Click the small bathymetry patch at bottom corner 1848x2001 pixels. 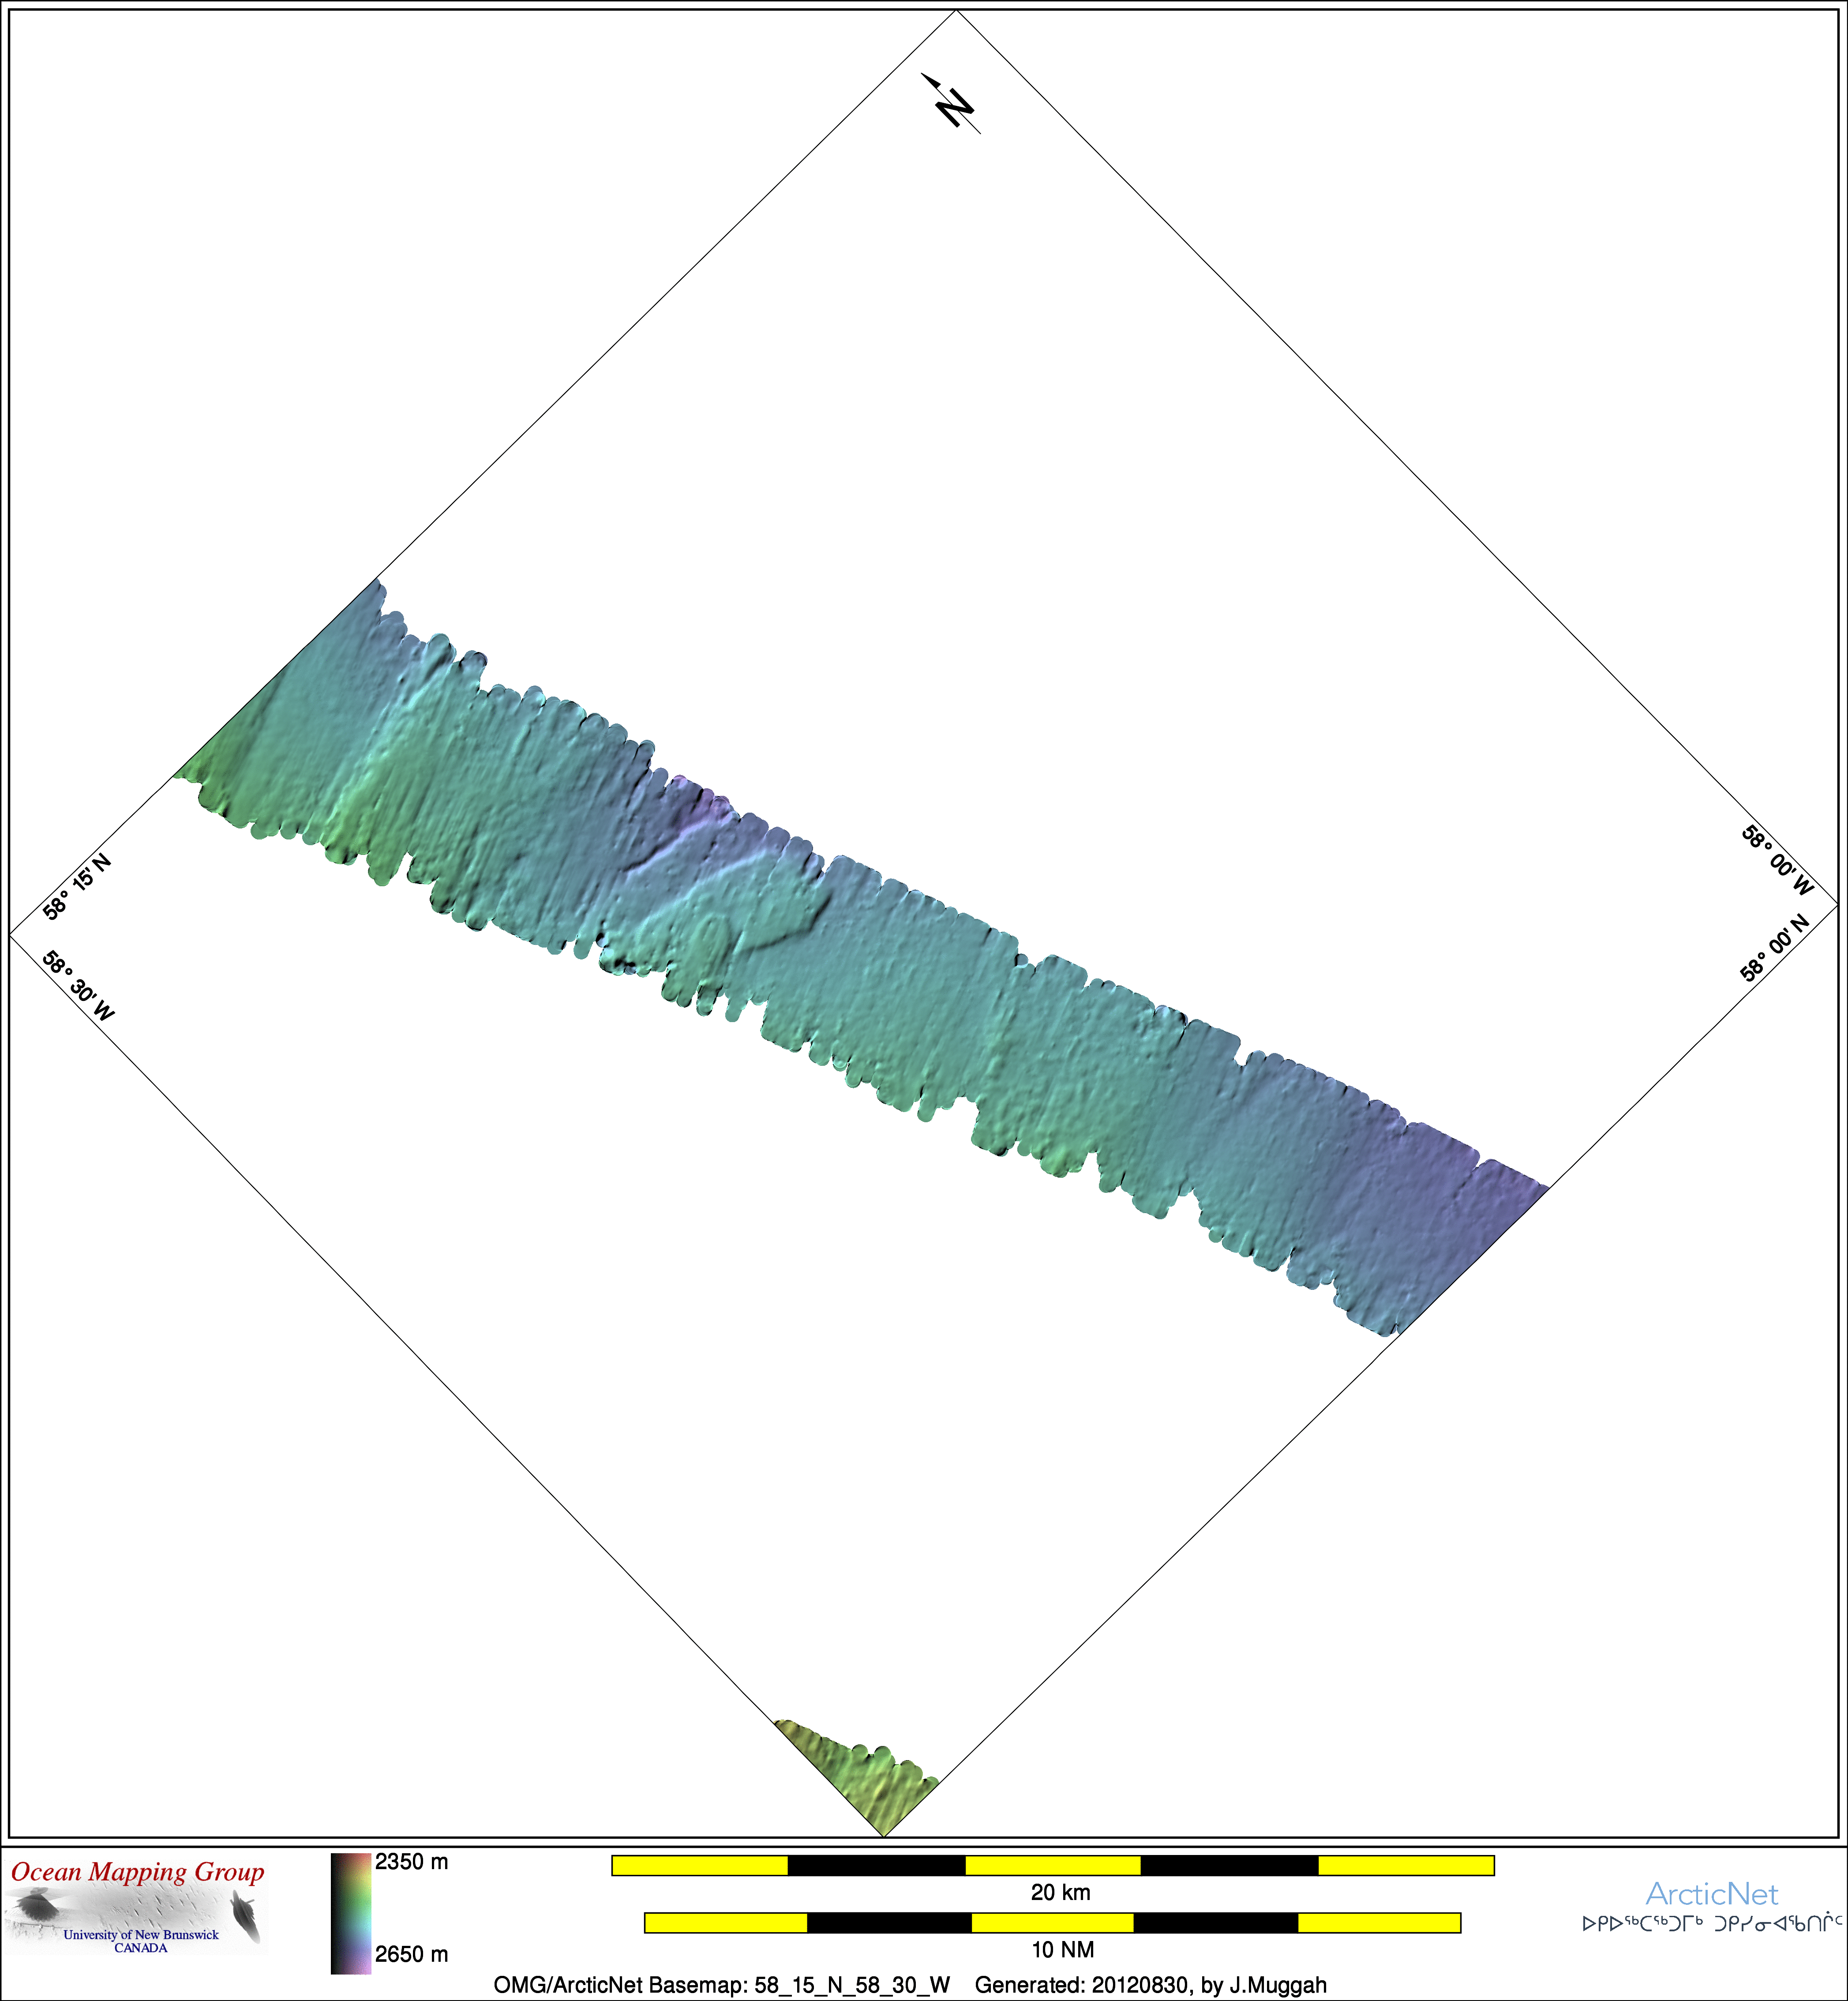[x=868, y=1776]
